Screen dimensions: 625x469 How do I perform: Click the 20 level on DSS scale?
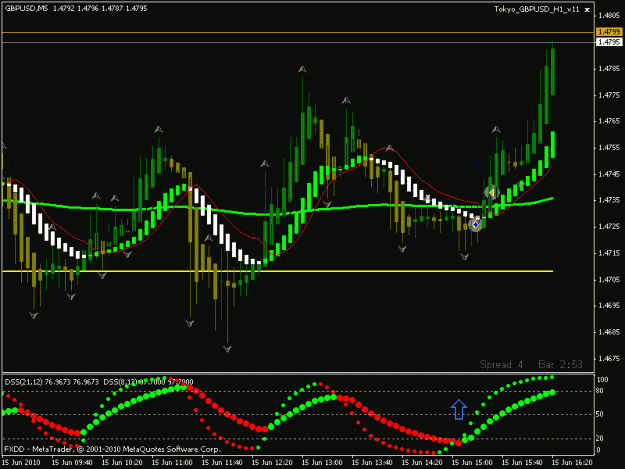click(600, 438)
